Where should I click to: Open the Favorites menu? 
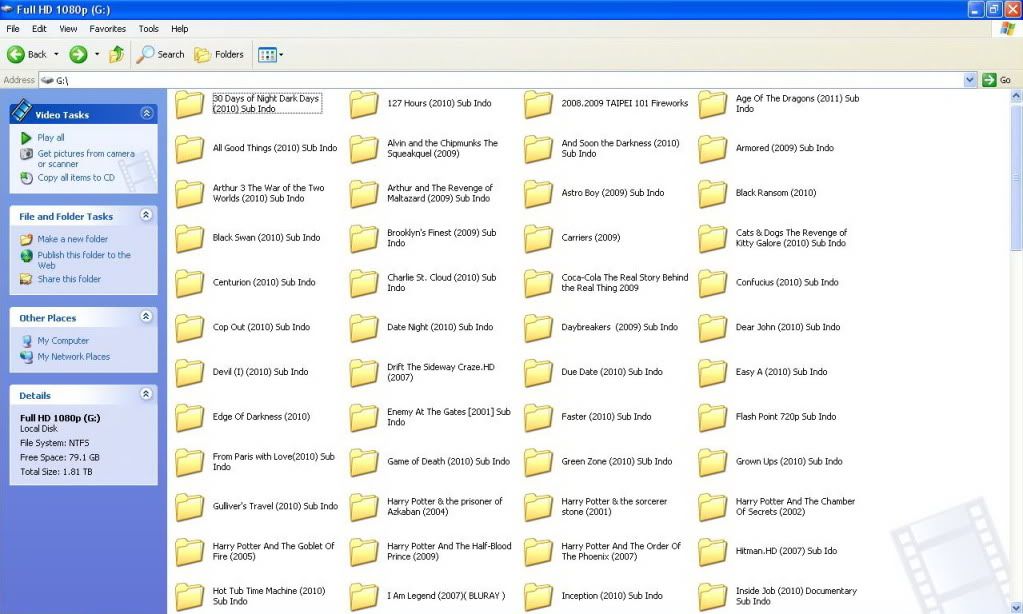pos(108,29)
